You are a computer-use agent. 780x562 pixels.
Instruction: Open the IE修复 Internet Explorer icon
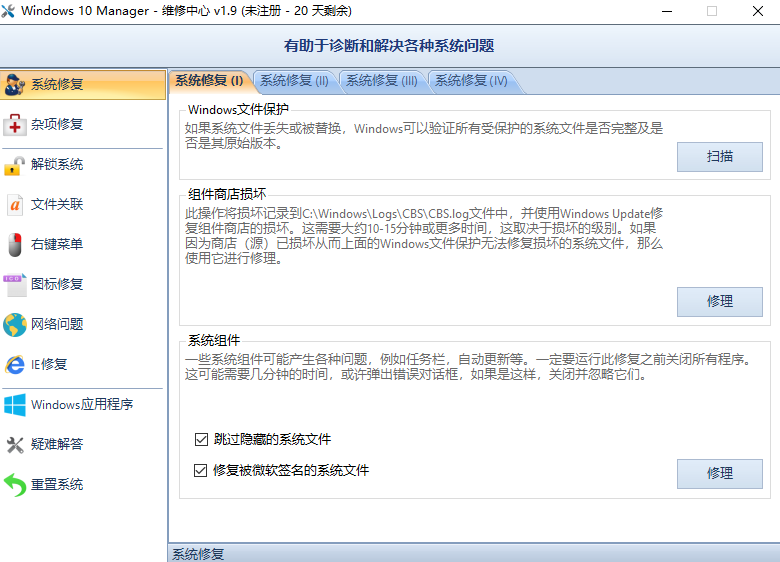14,365
